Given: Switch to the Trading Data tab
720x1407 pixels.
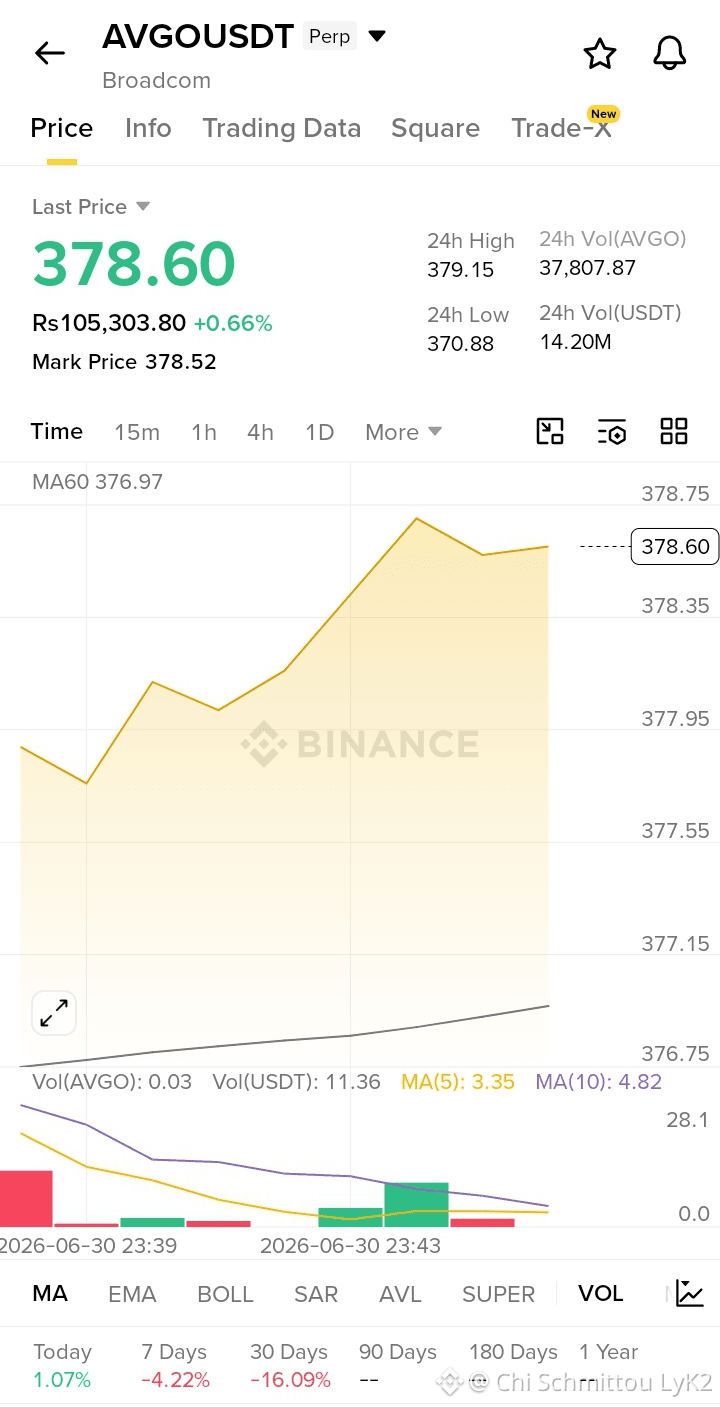Looking at the screenshot, I should pos(281,128).
